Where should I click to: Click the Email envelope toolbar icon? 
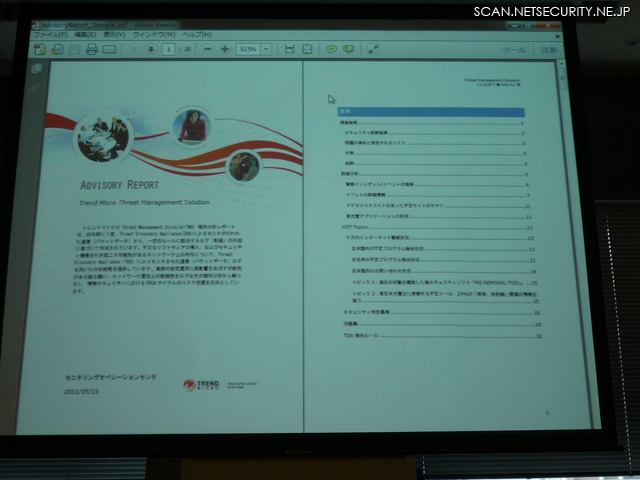point(109,48)
